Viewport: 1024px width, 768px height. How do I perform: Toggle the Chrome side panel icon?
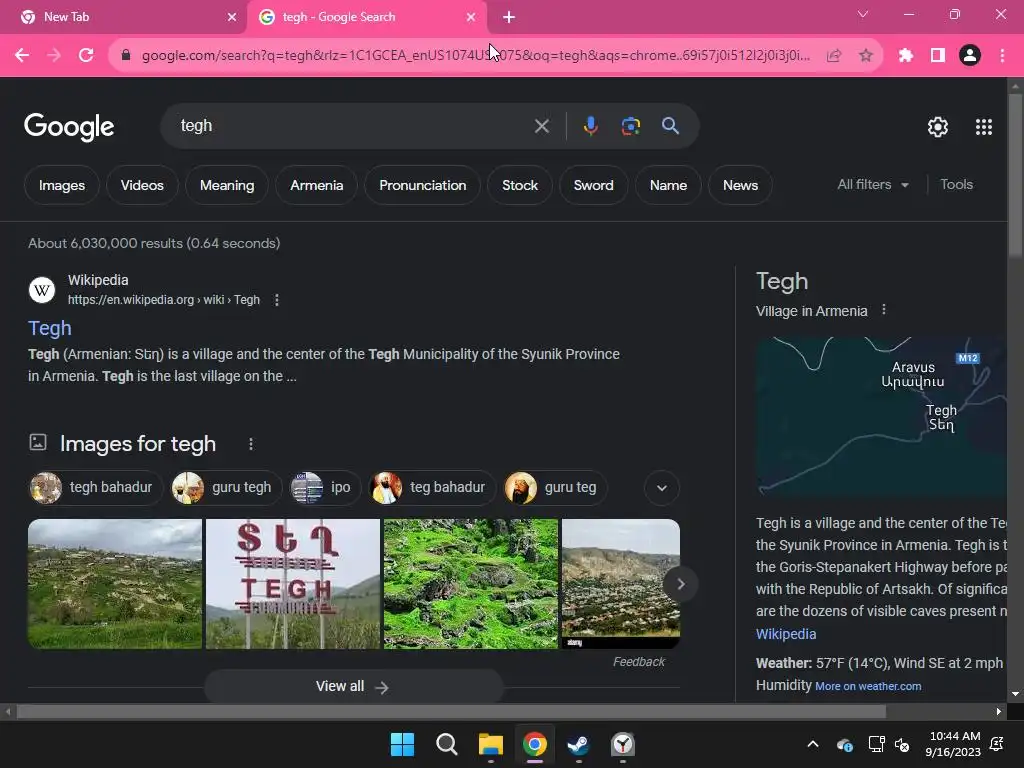coord(938,56)
